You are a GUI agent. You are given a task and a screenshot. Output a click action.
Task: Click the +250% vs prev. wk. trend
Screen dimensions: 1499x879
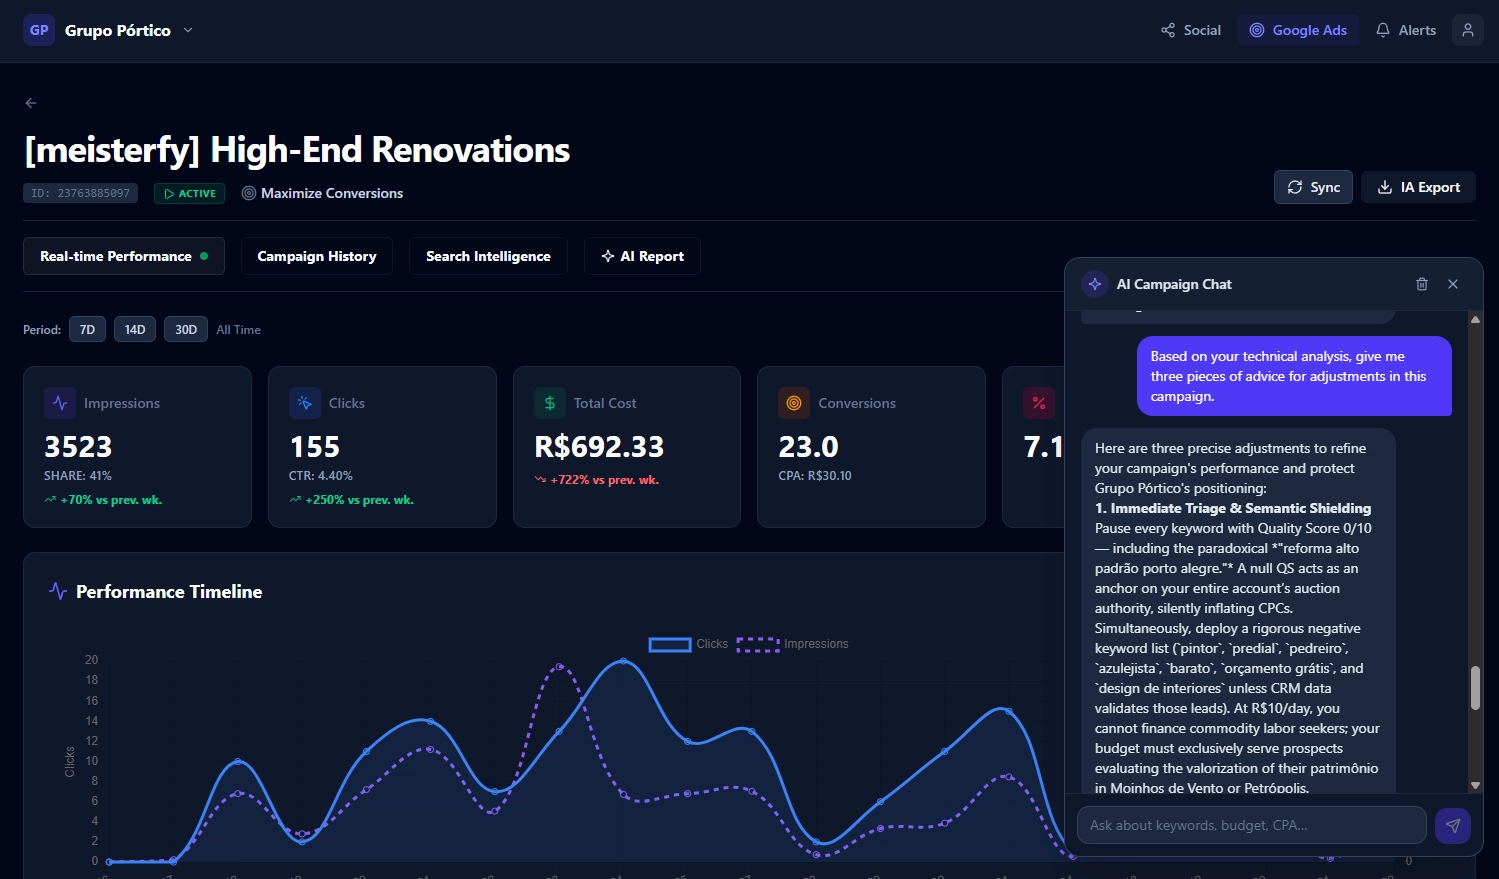point(351,500)
